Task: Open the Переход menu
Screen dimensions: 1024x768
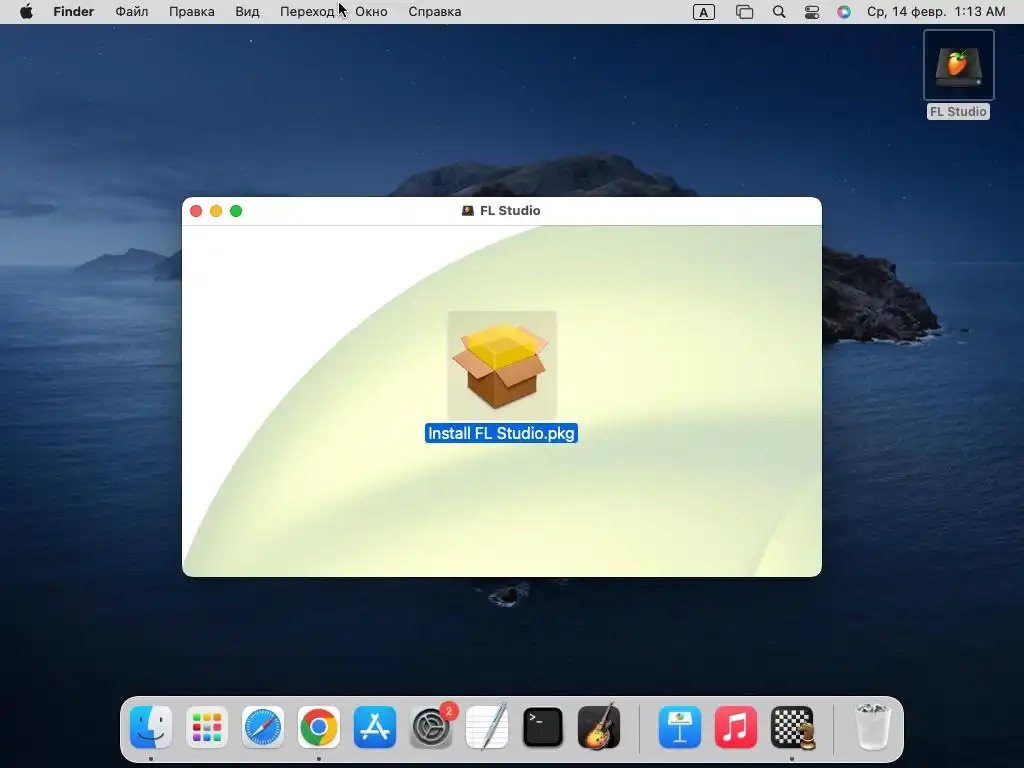Action: [307, 12]
